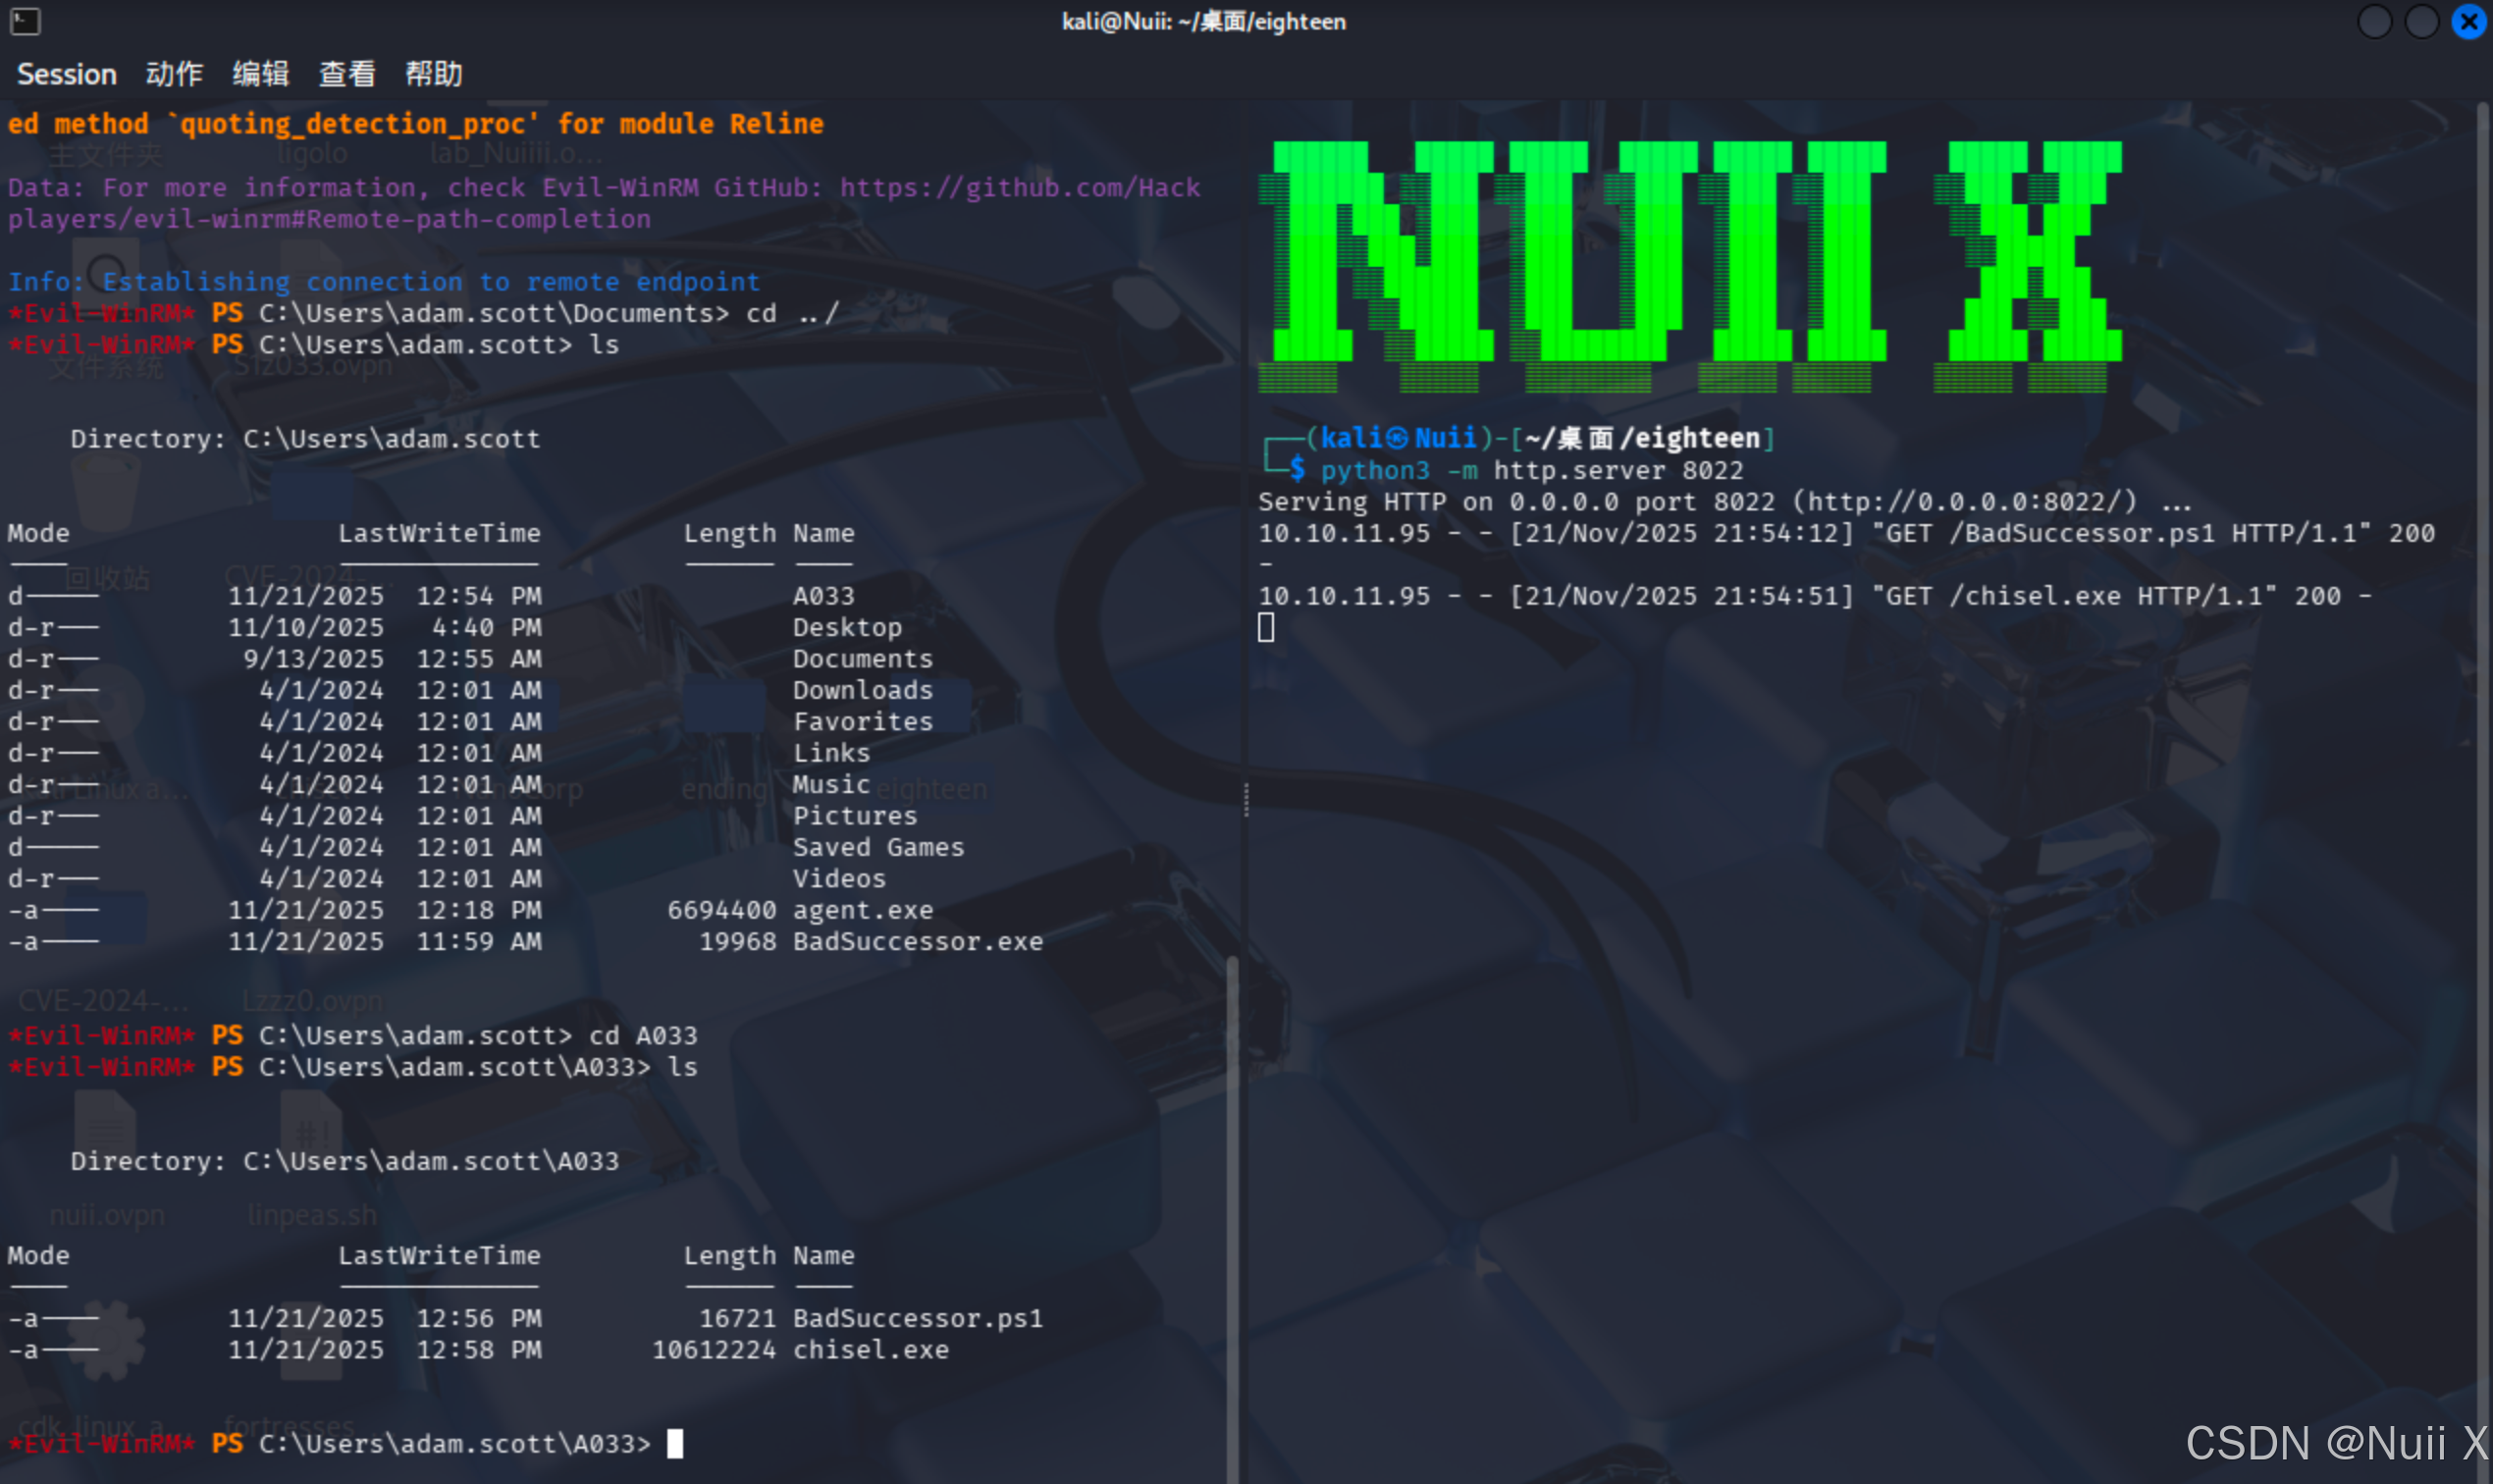Close the terminal window with the blue X

click(2468, 21)
